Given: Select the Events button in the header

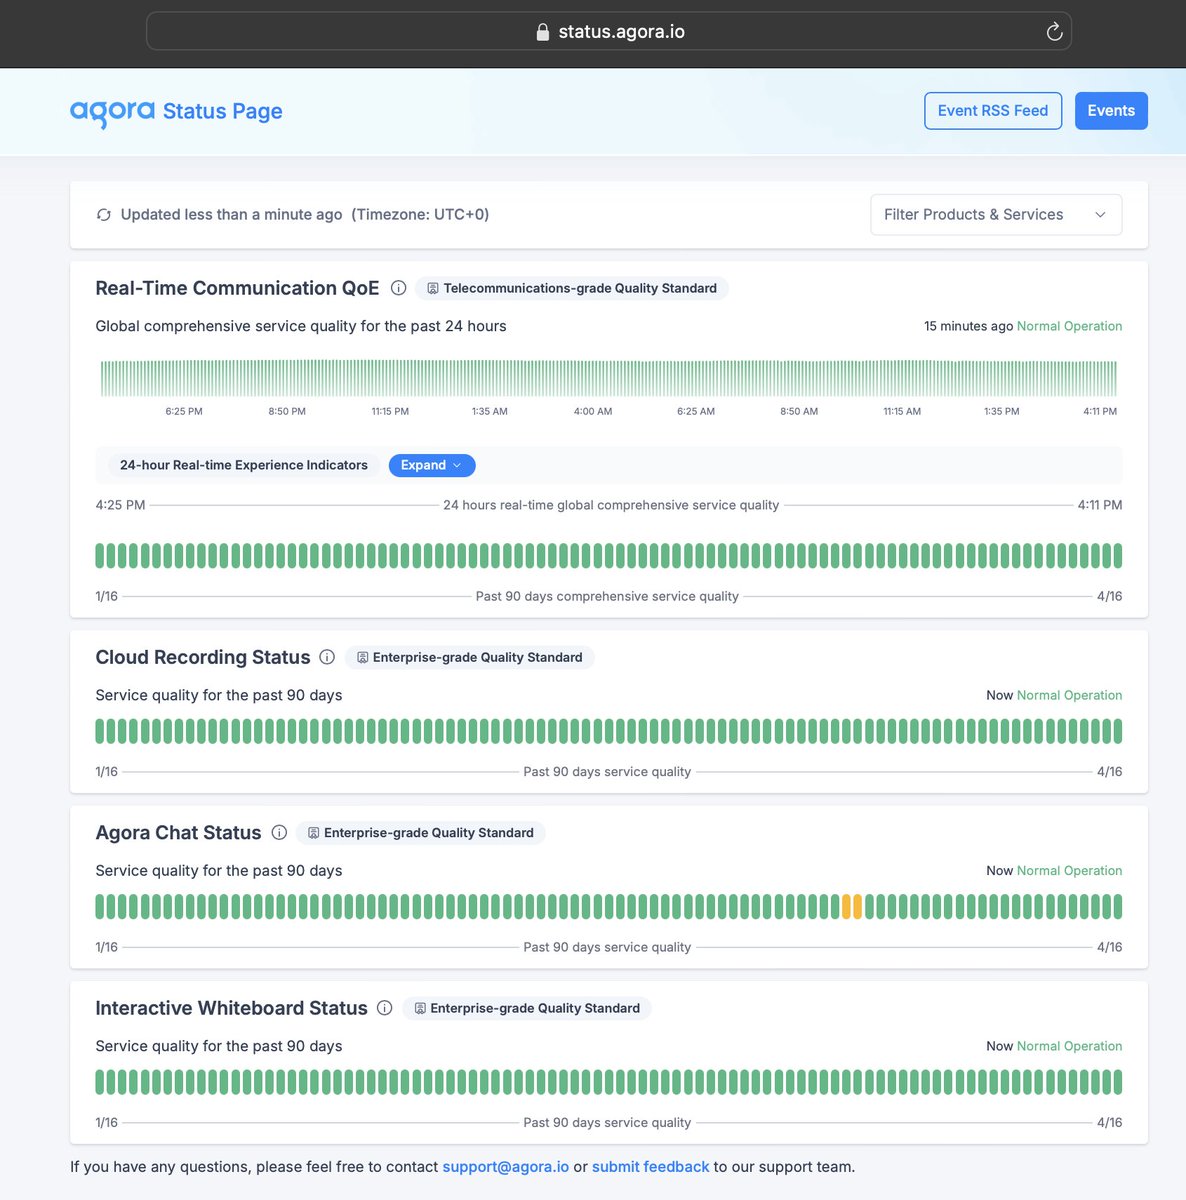Looking at the screenshot, I should 1111,110.
